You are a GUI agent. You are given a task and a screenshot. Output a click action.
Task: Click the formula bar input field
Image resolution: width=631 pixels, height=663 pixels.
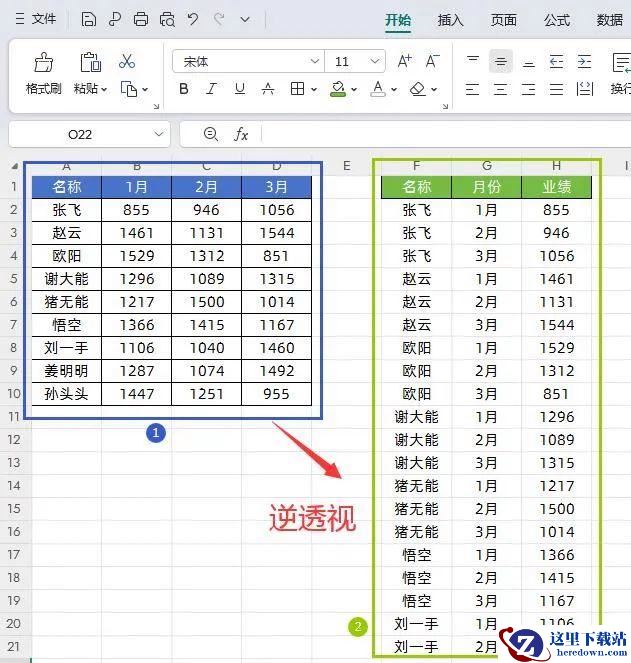[446, 134]
